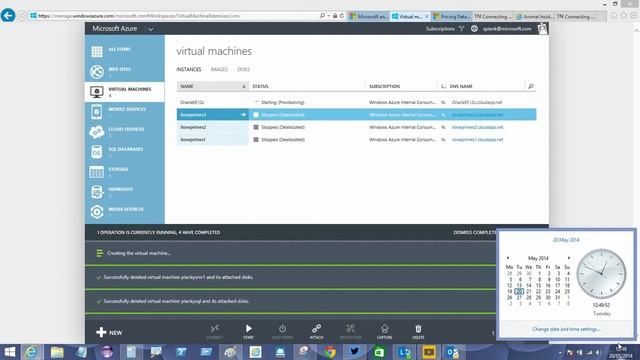Refresh the page in browser address bar
This screenshot has width=640, height=360.
pos(342,16)
